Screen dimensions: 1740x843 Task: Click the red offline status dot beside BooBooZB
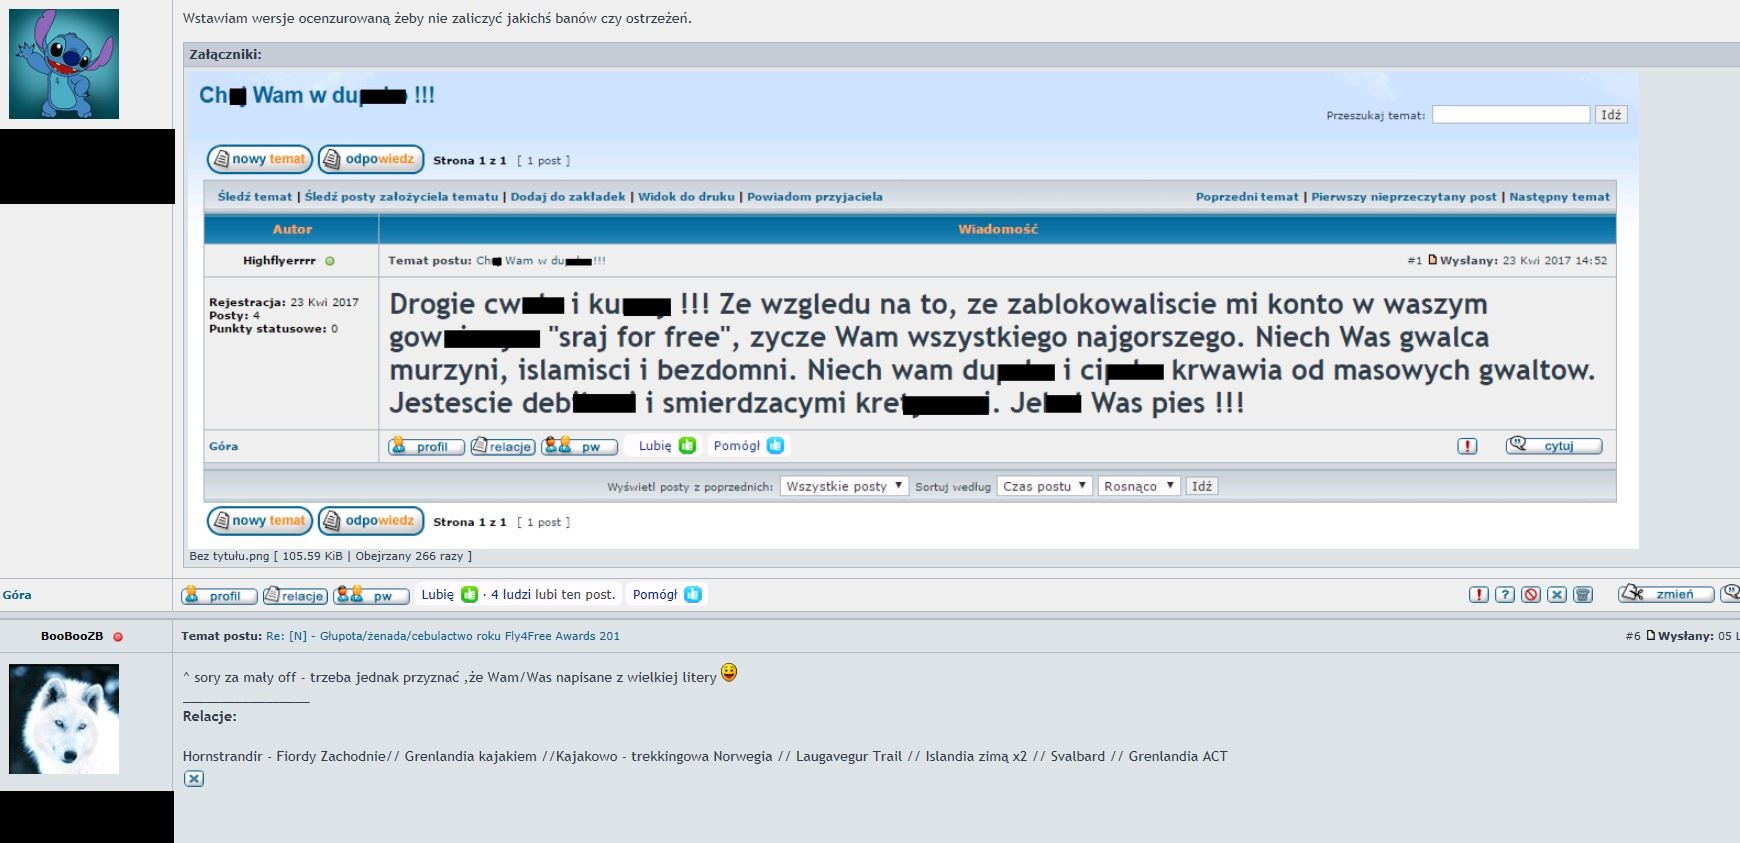(118, 637)
